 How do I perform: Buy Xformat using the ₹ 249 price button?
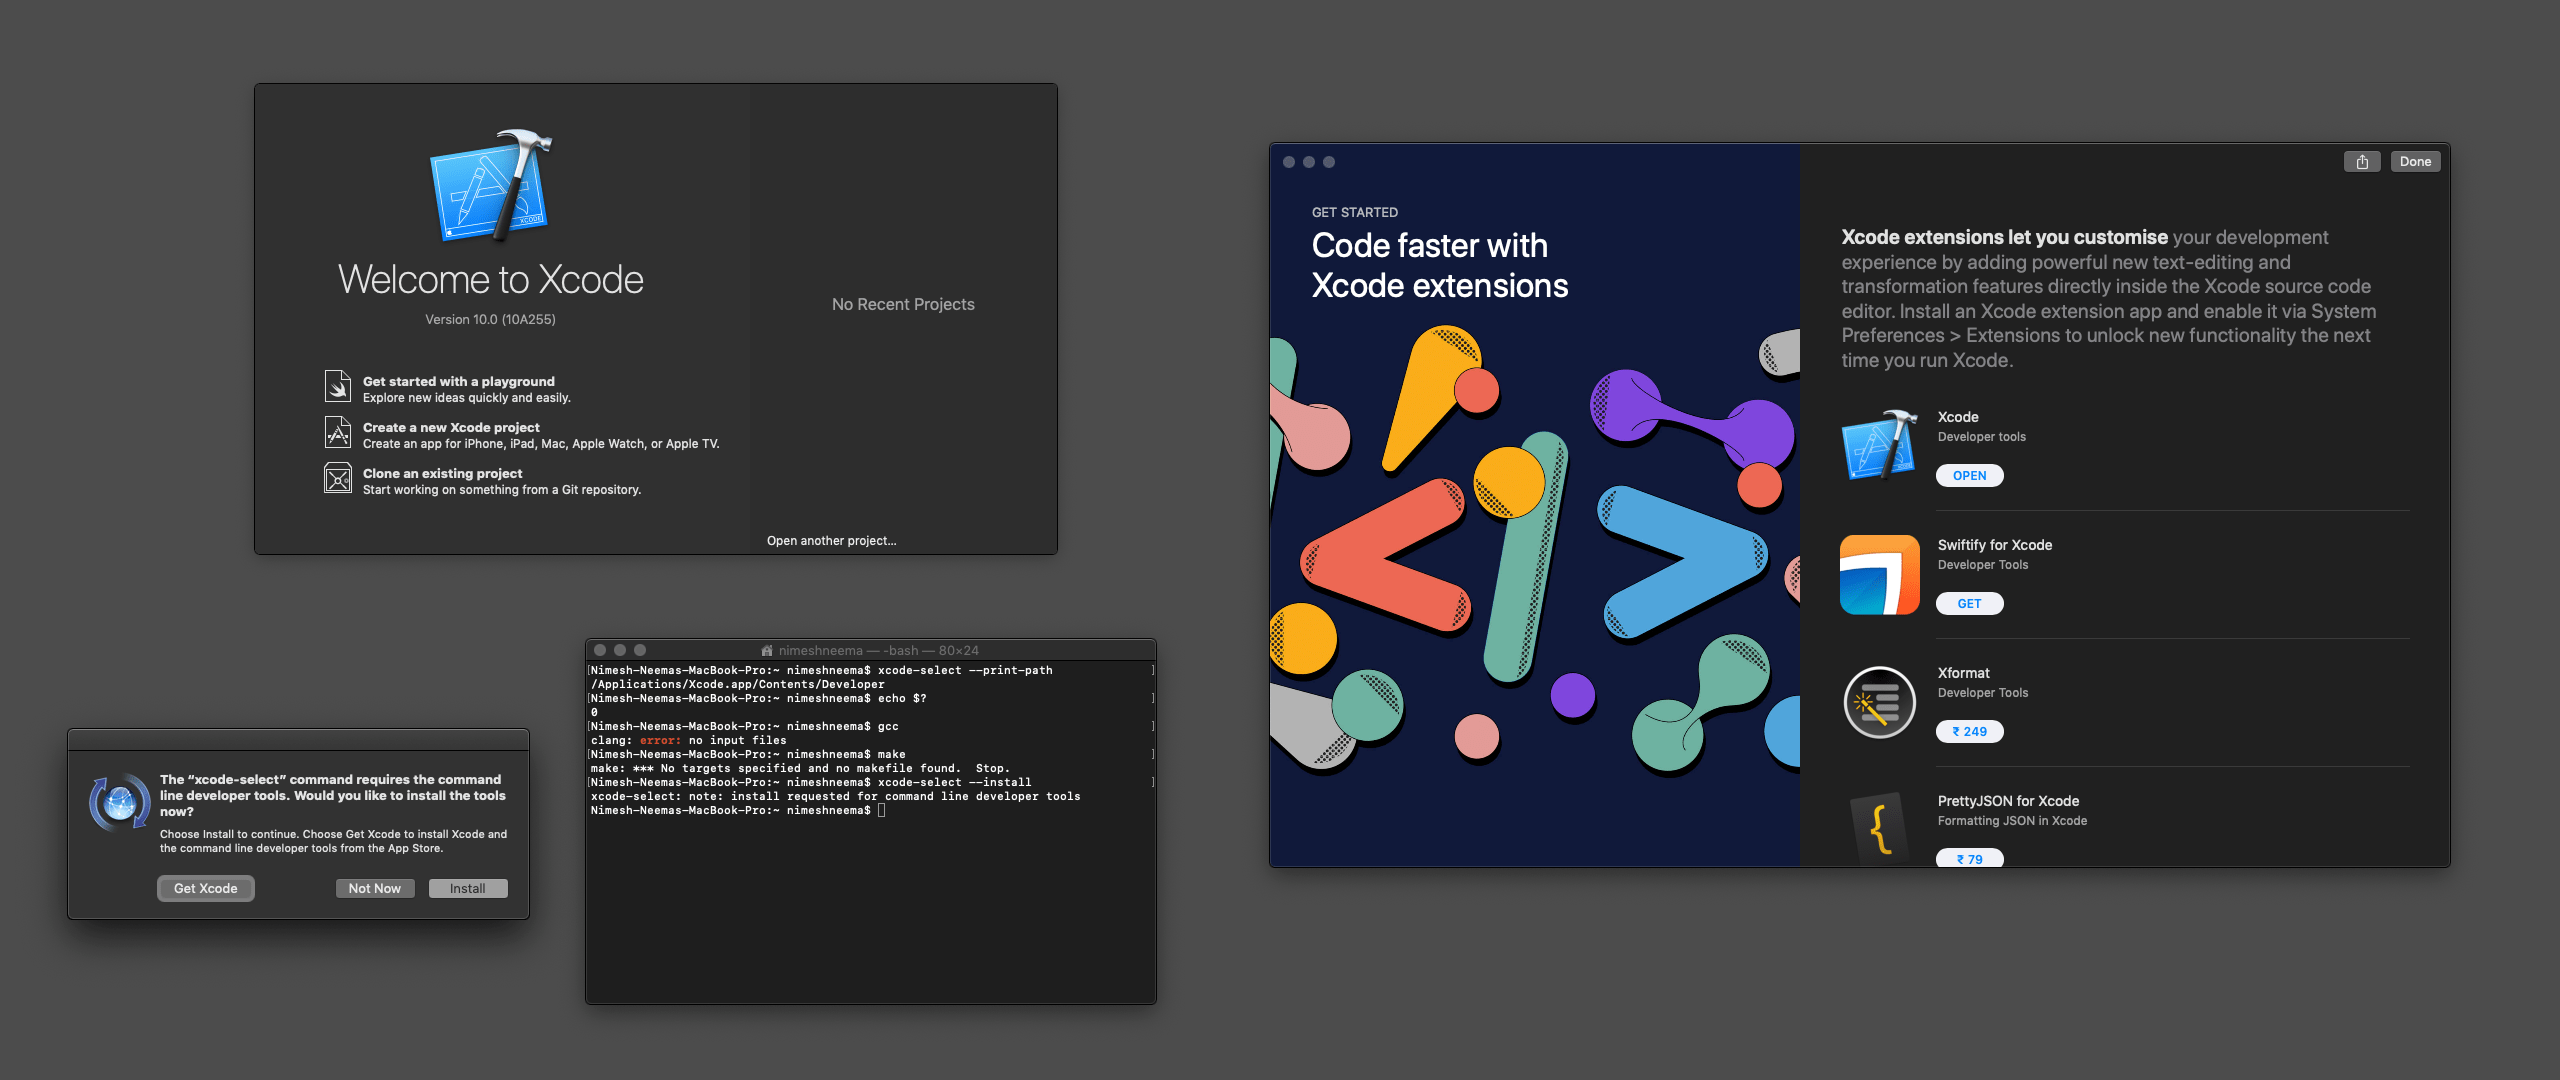1969,732
